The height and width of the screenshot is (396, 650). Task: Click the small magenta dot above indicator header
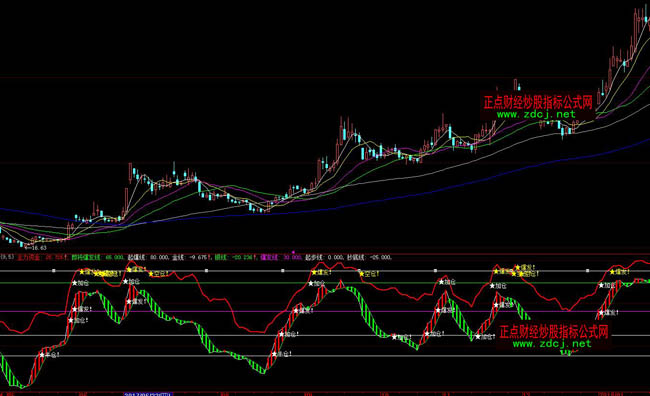[x=293, y=252]
